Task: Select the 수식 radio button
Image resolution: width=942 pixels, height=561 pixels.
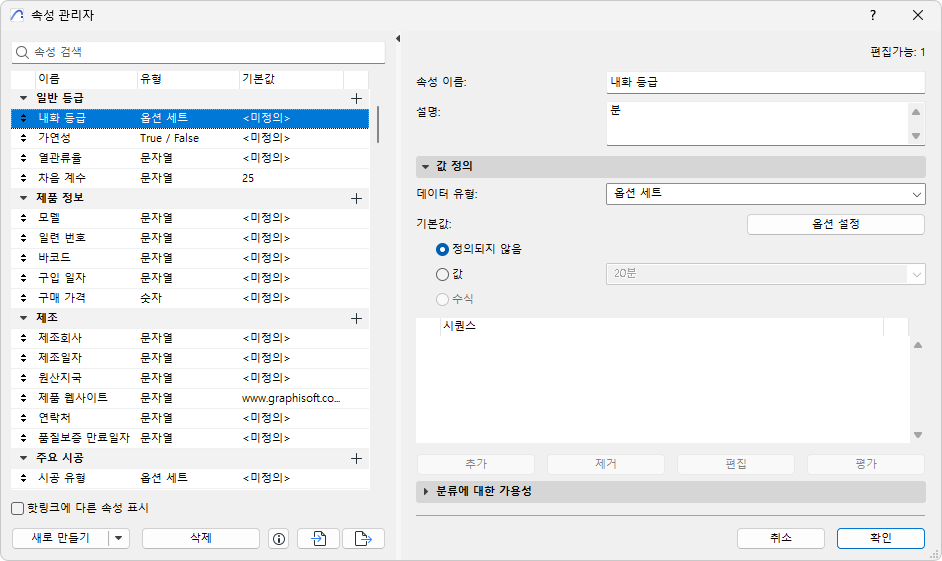Action: [x=442, y=299]
